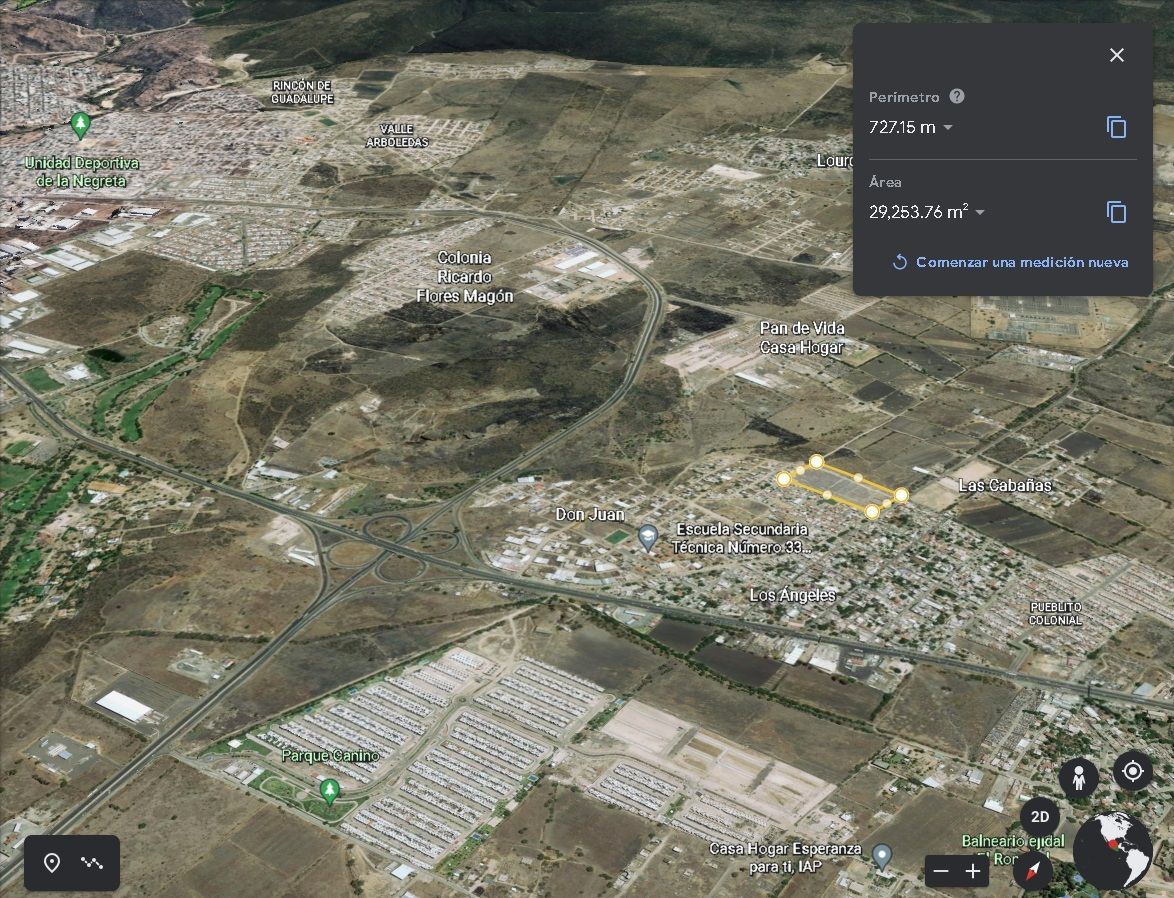Center the map on my location

1133,771
